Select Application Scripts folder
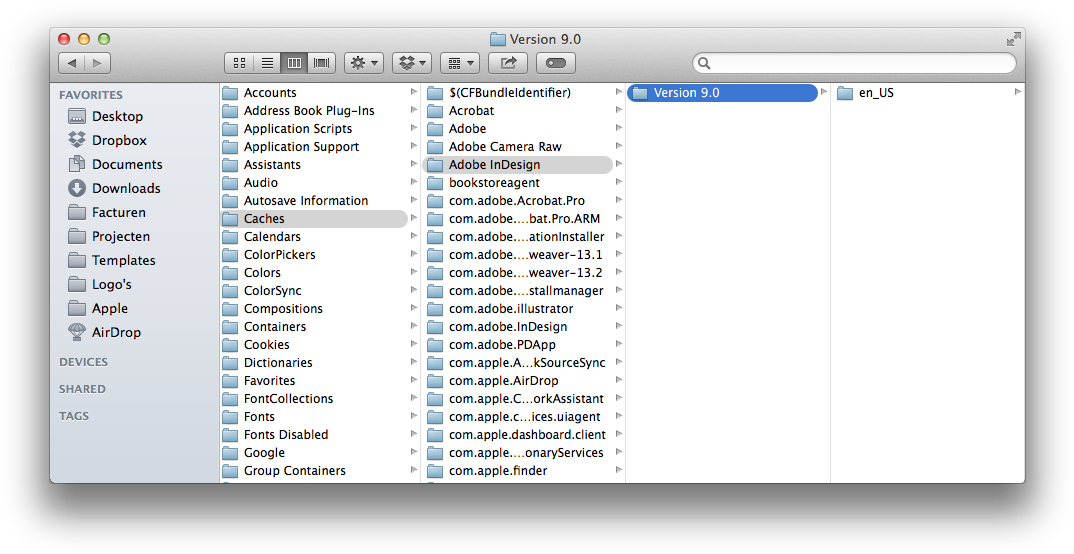1074x554 pixels. pyautogui.click(x=320, y=129)
